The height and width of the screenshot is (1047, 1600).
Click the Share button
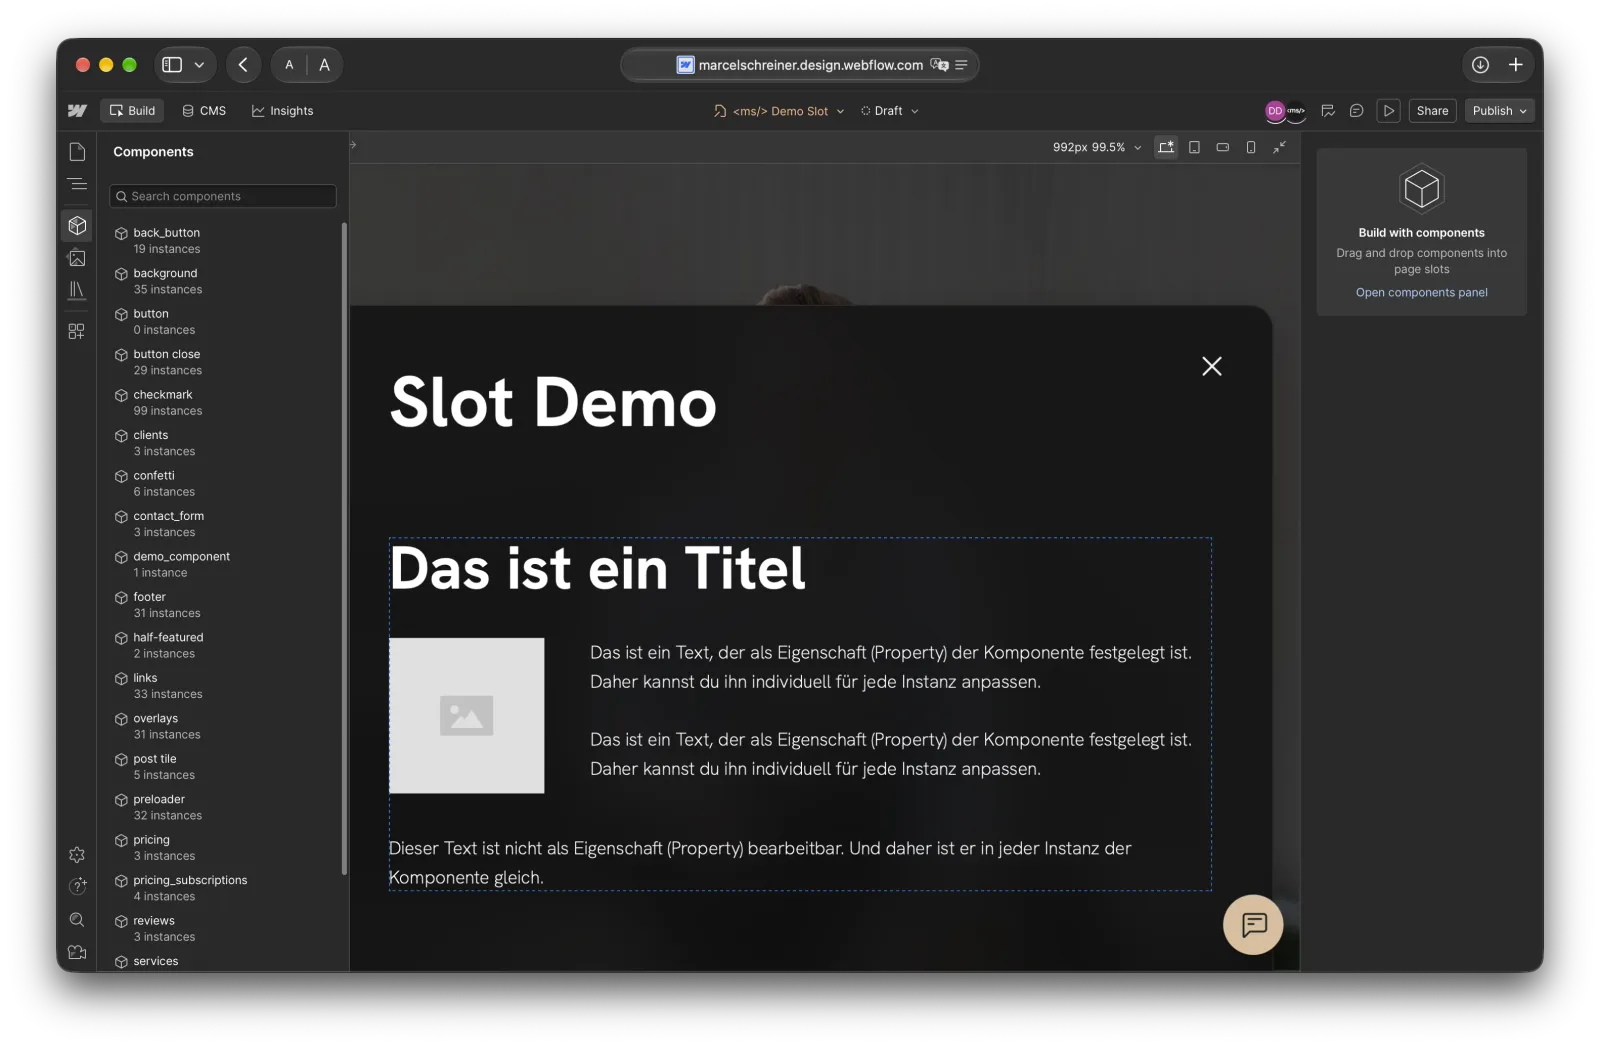coord(1432,111)
